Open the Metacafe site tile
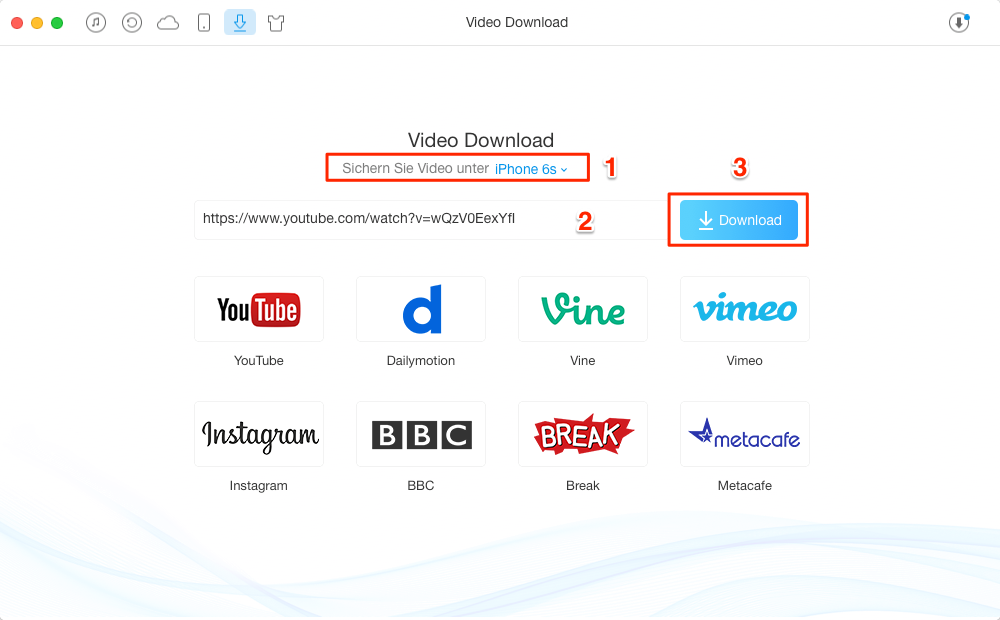Viewport: 1000px width, 620px height. click(x=745, y=434)
